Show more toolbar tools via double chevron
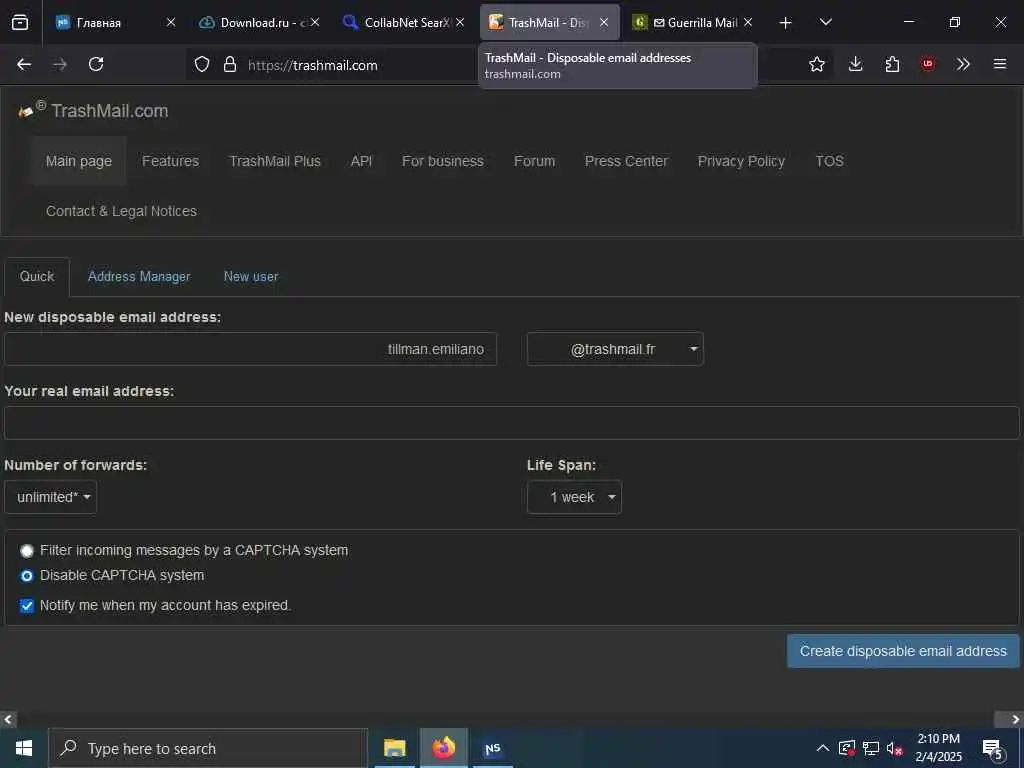 click(963, 64)
